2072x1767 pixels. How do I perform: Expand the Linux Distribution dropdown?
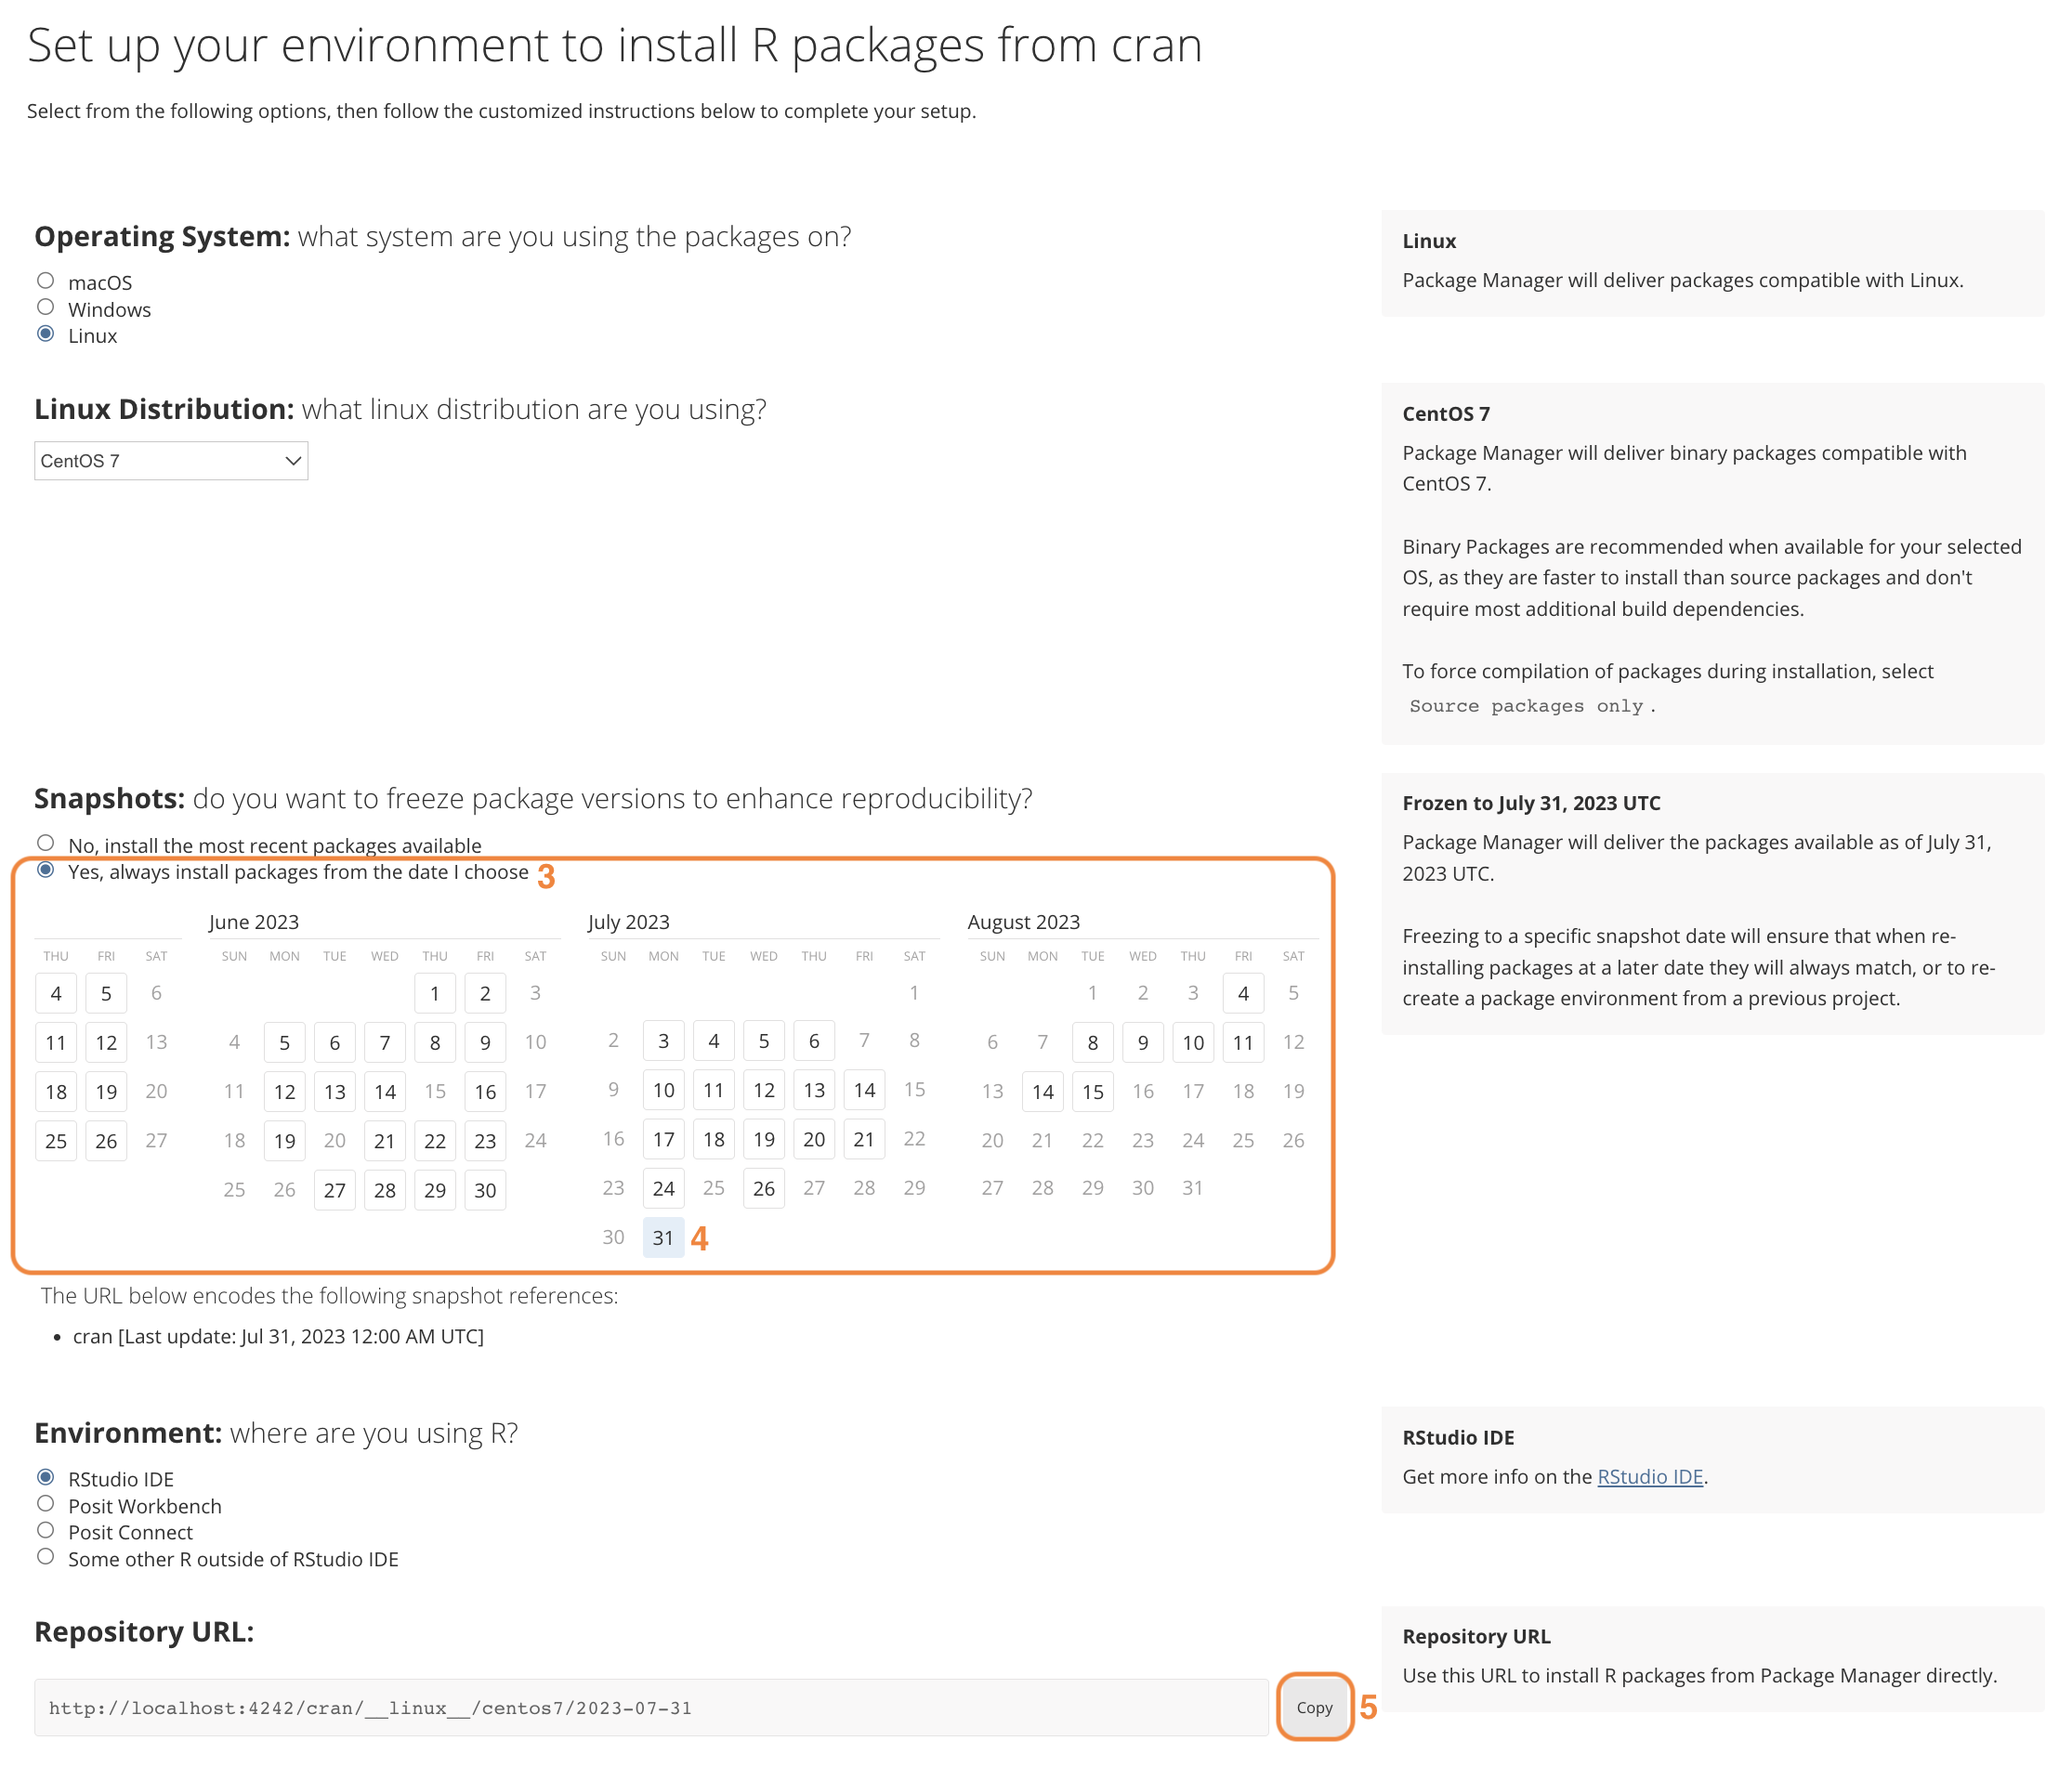coord(170,461)
